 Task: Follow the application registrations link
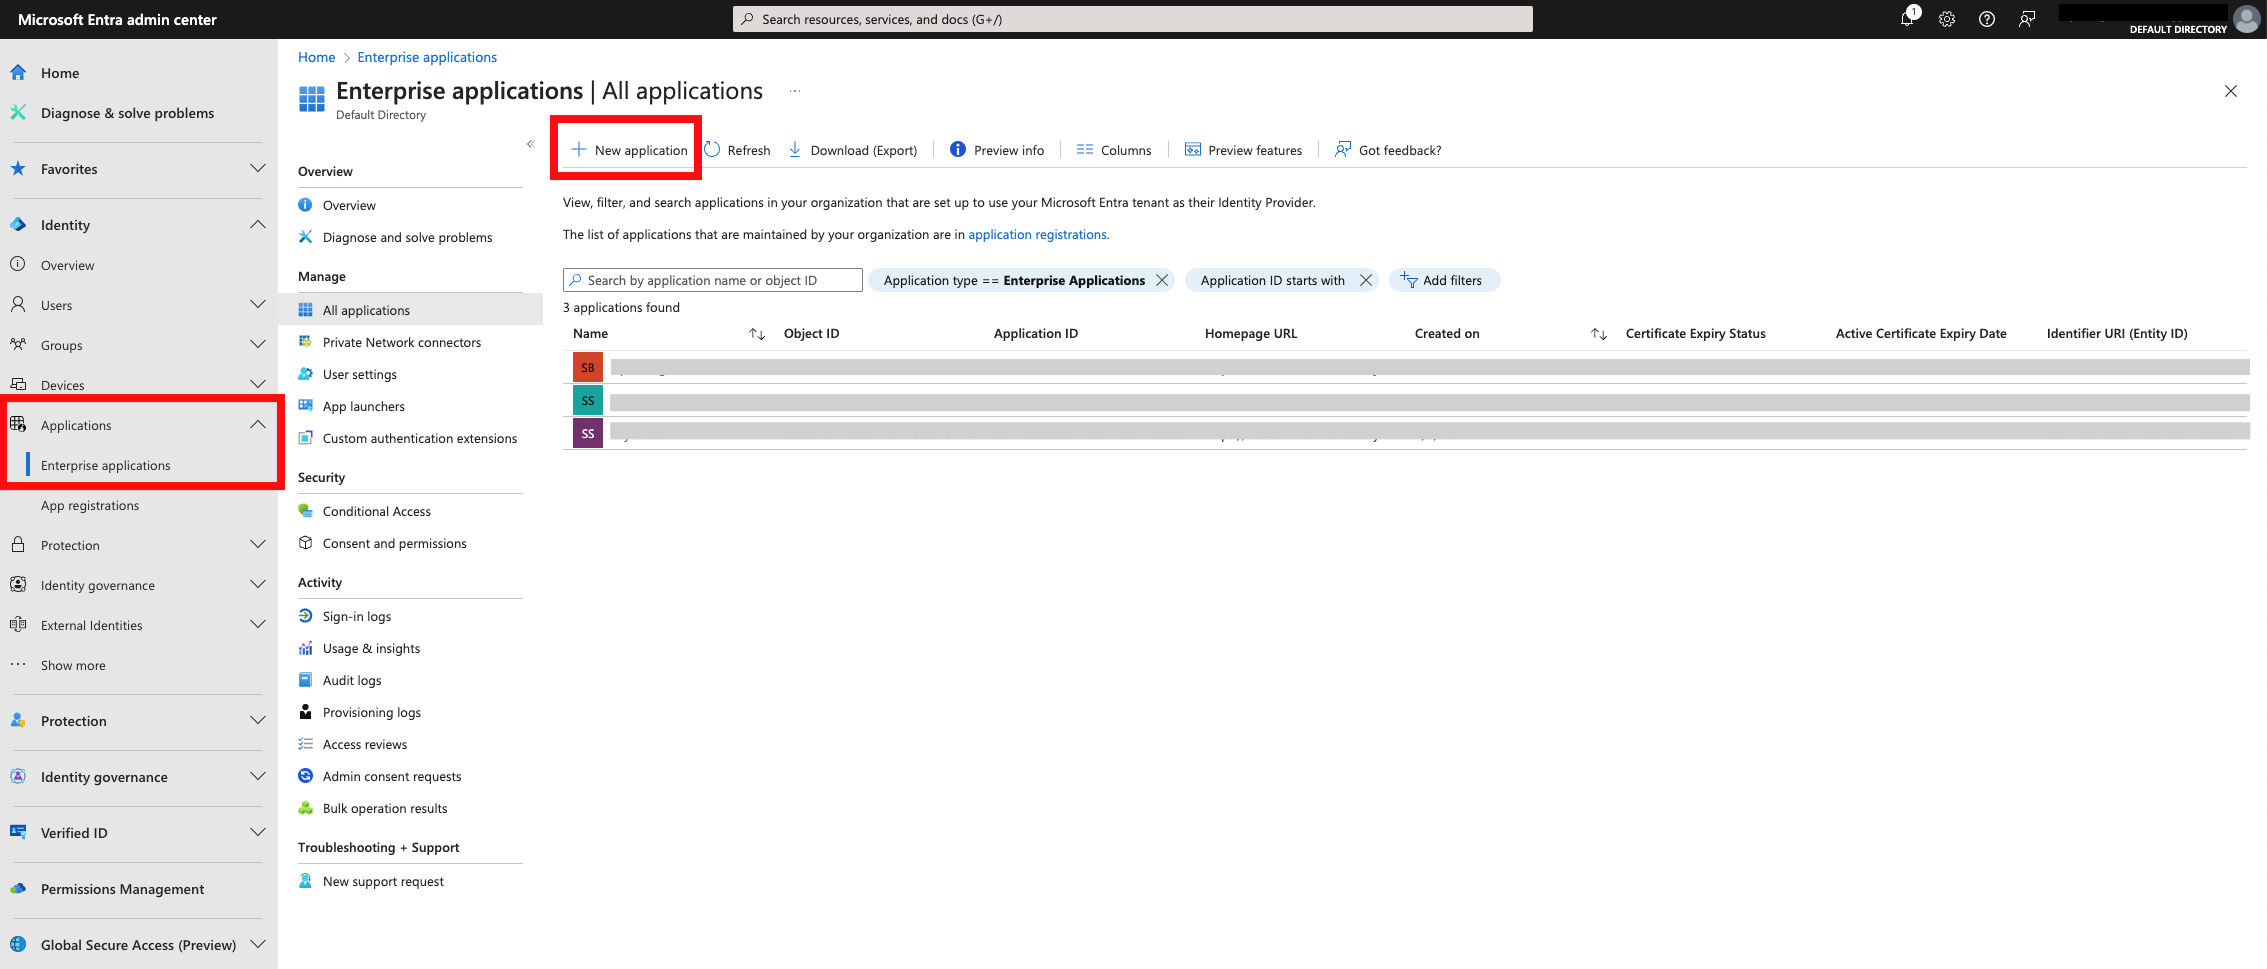(1037, 234)
